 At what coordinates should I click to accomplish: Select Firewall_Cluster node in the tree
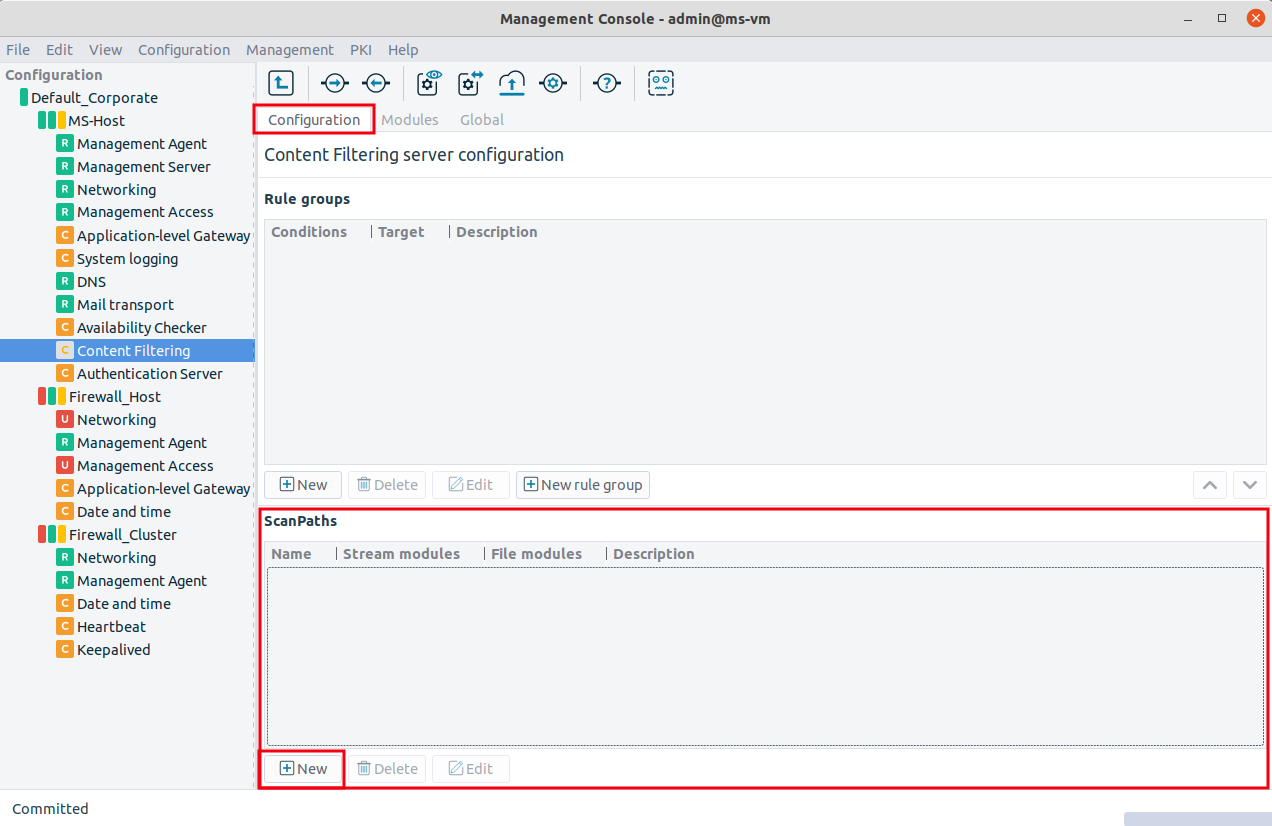coord(123,535)
